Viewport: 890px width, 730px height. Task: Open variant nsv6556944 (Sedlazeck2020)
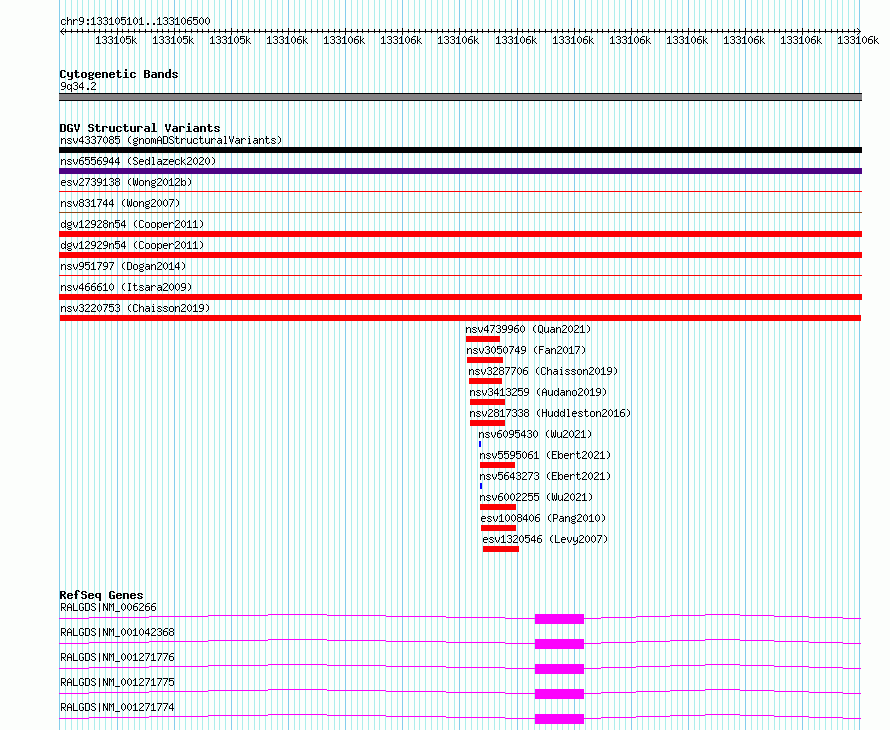[x=138, y=161]
